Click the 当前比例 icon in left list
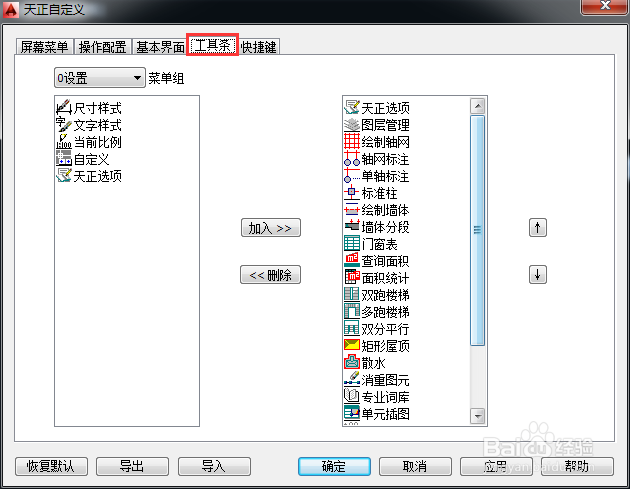 (63, 142)
